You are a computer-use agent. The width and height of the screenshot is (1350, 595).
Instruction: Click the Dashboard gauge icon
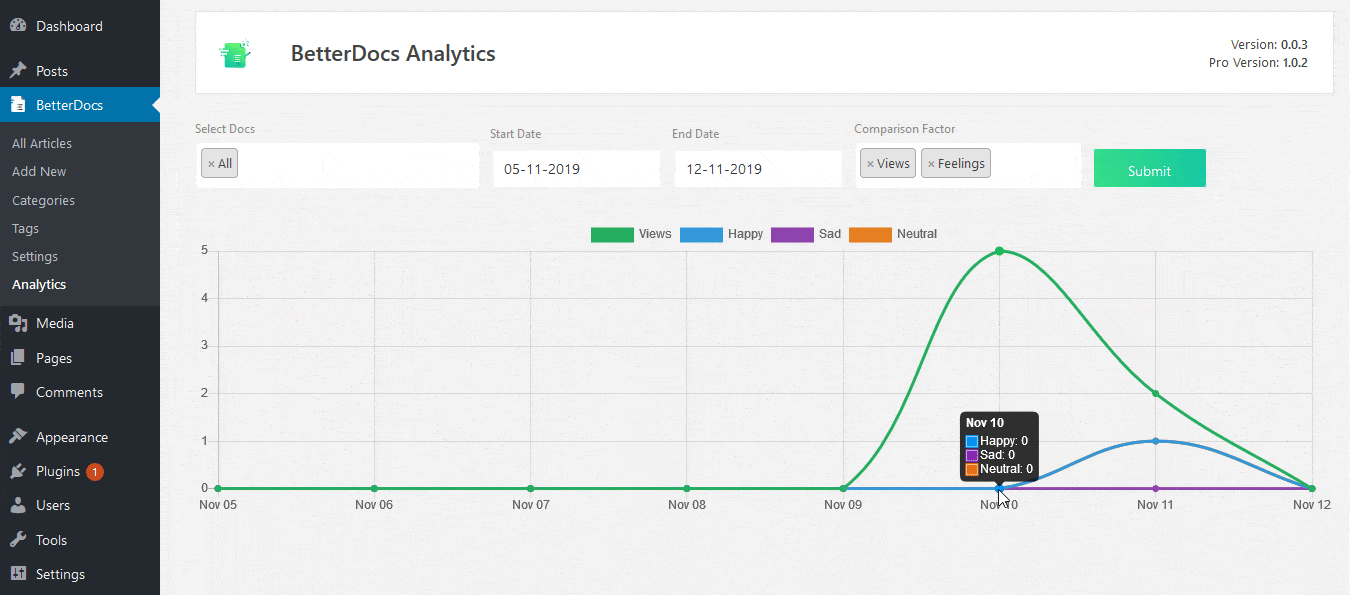tap(18, 26)
